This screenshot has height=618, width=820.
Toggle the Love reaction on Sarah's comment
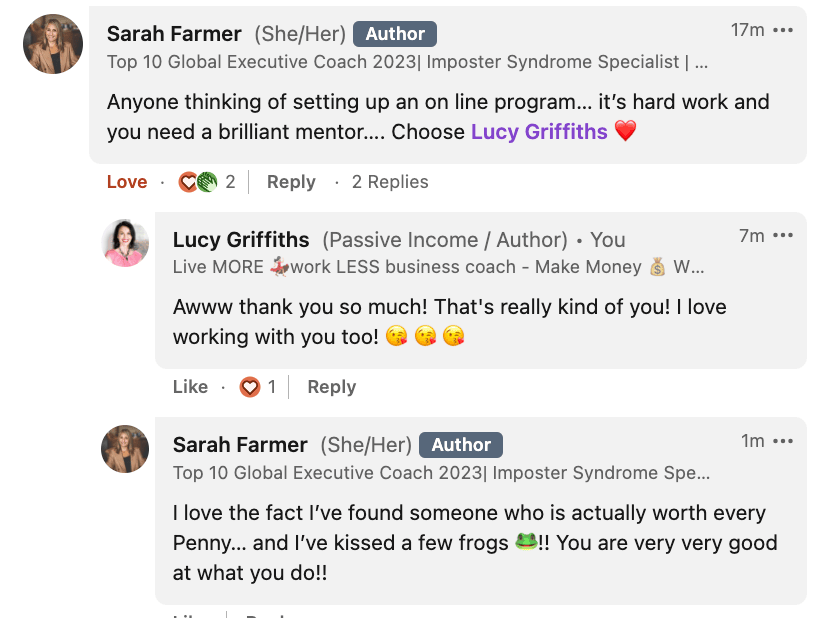[x=127, y=182]
